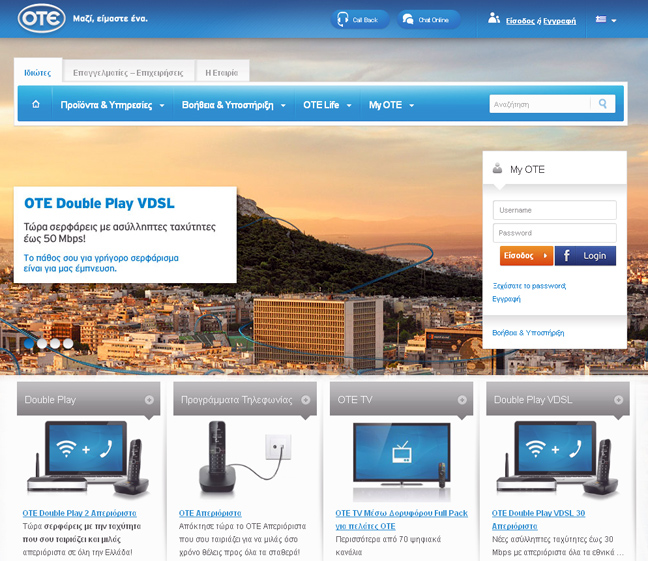Expand the Βοήθεια & Υποστήριξη menu
648x561 pixels.
pyautogui.click(x=234, y=105)
